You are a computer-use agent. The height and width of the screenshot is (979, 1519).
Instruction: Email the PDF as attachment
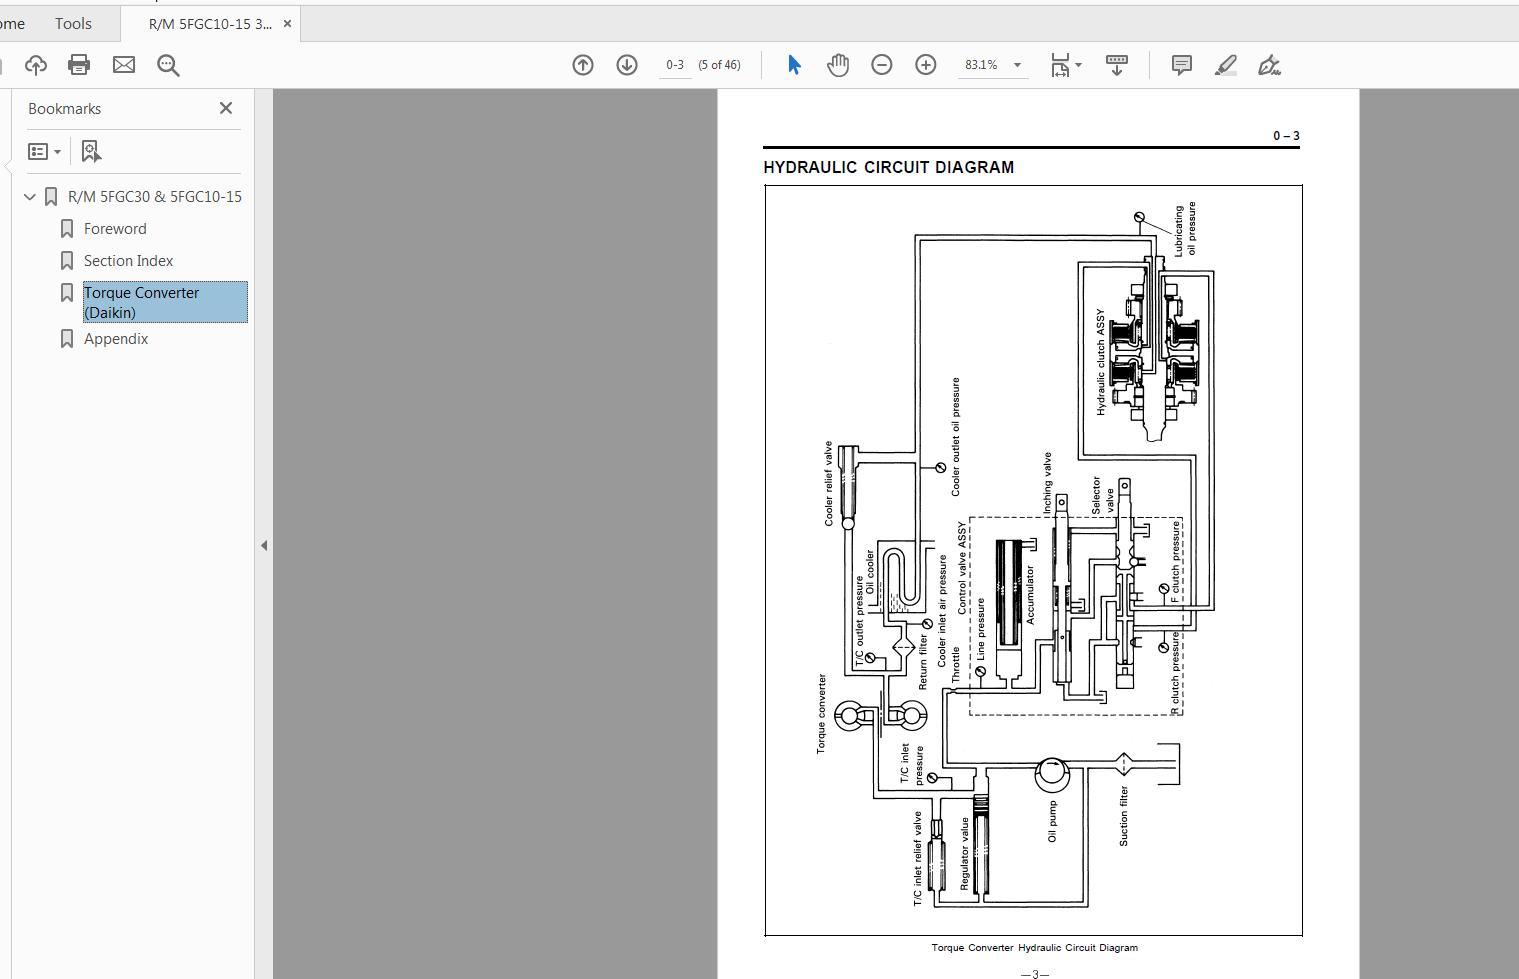click(x=123, y=65)
